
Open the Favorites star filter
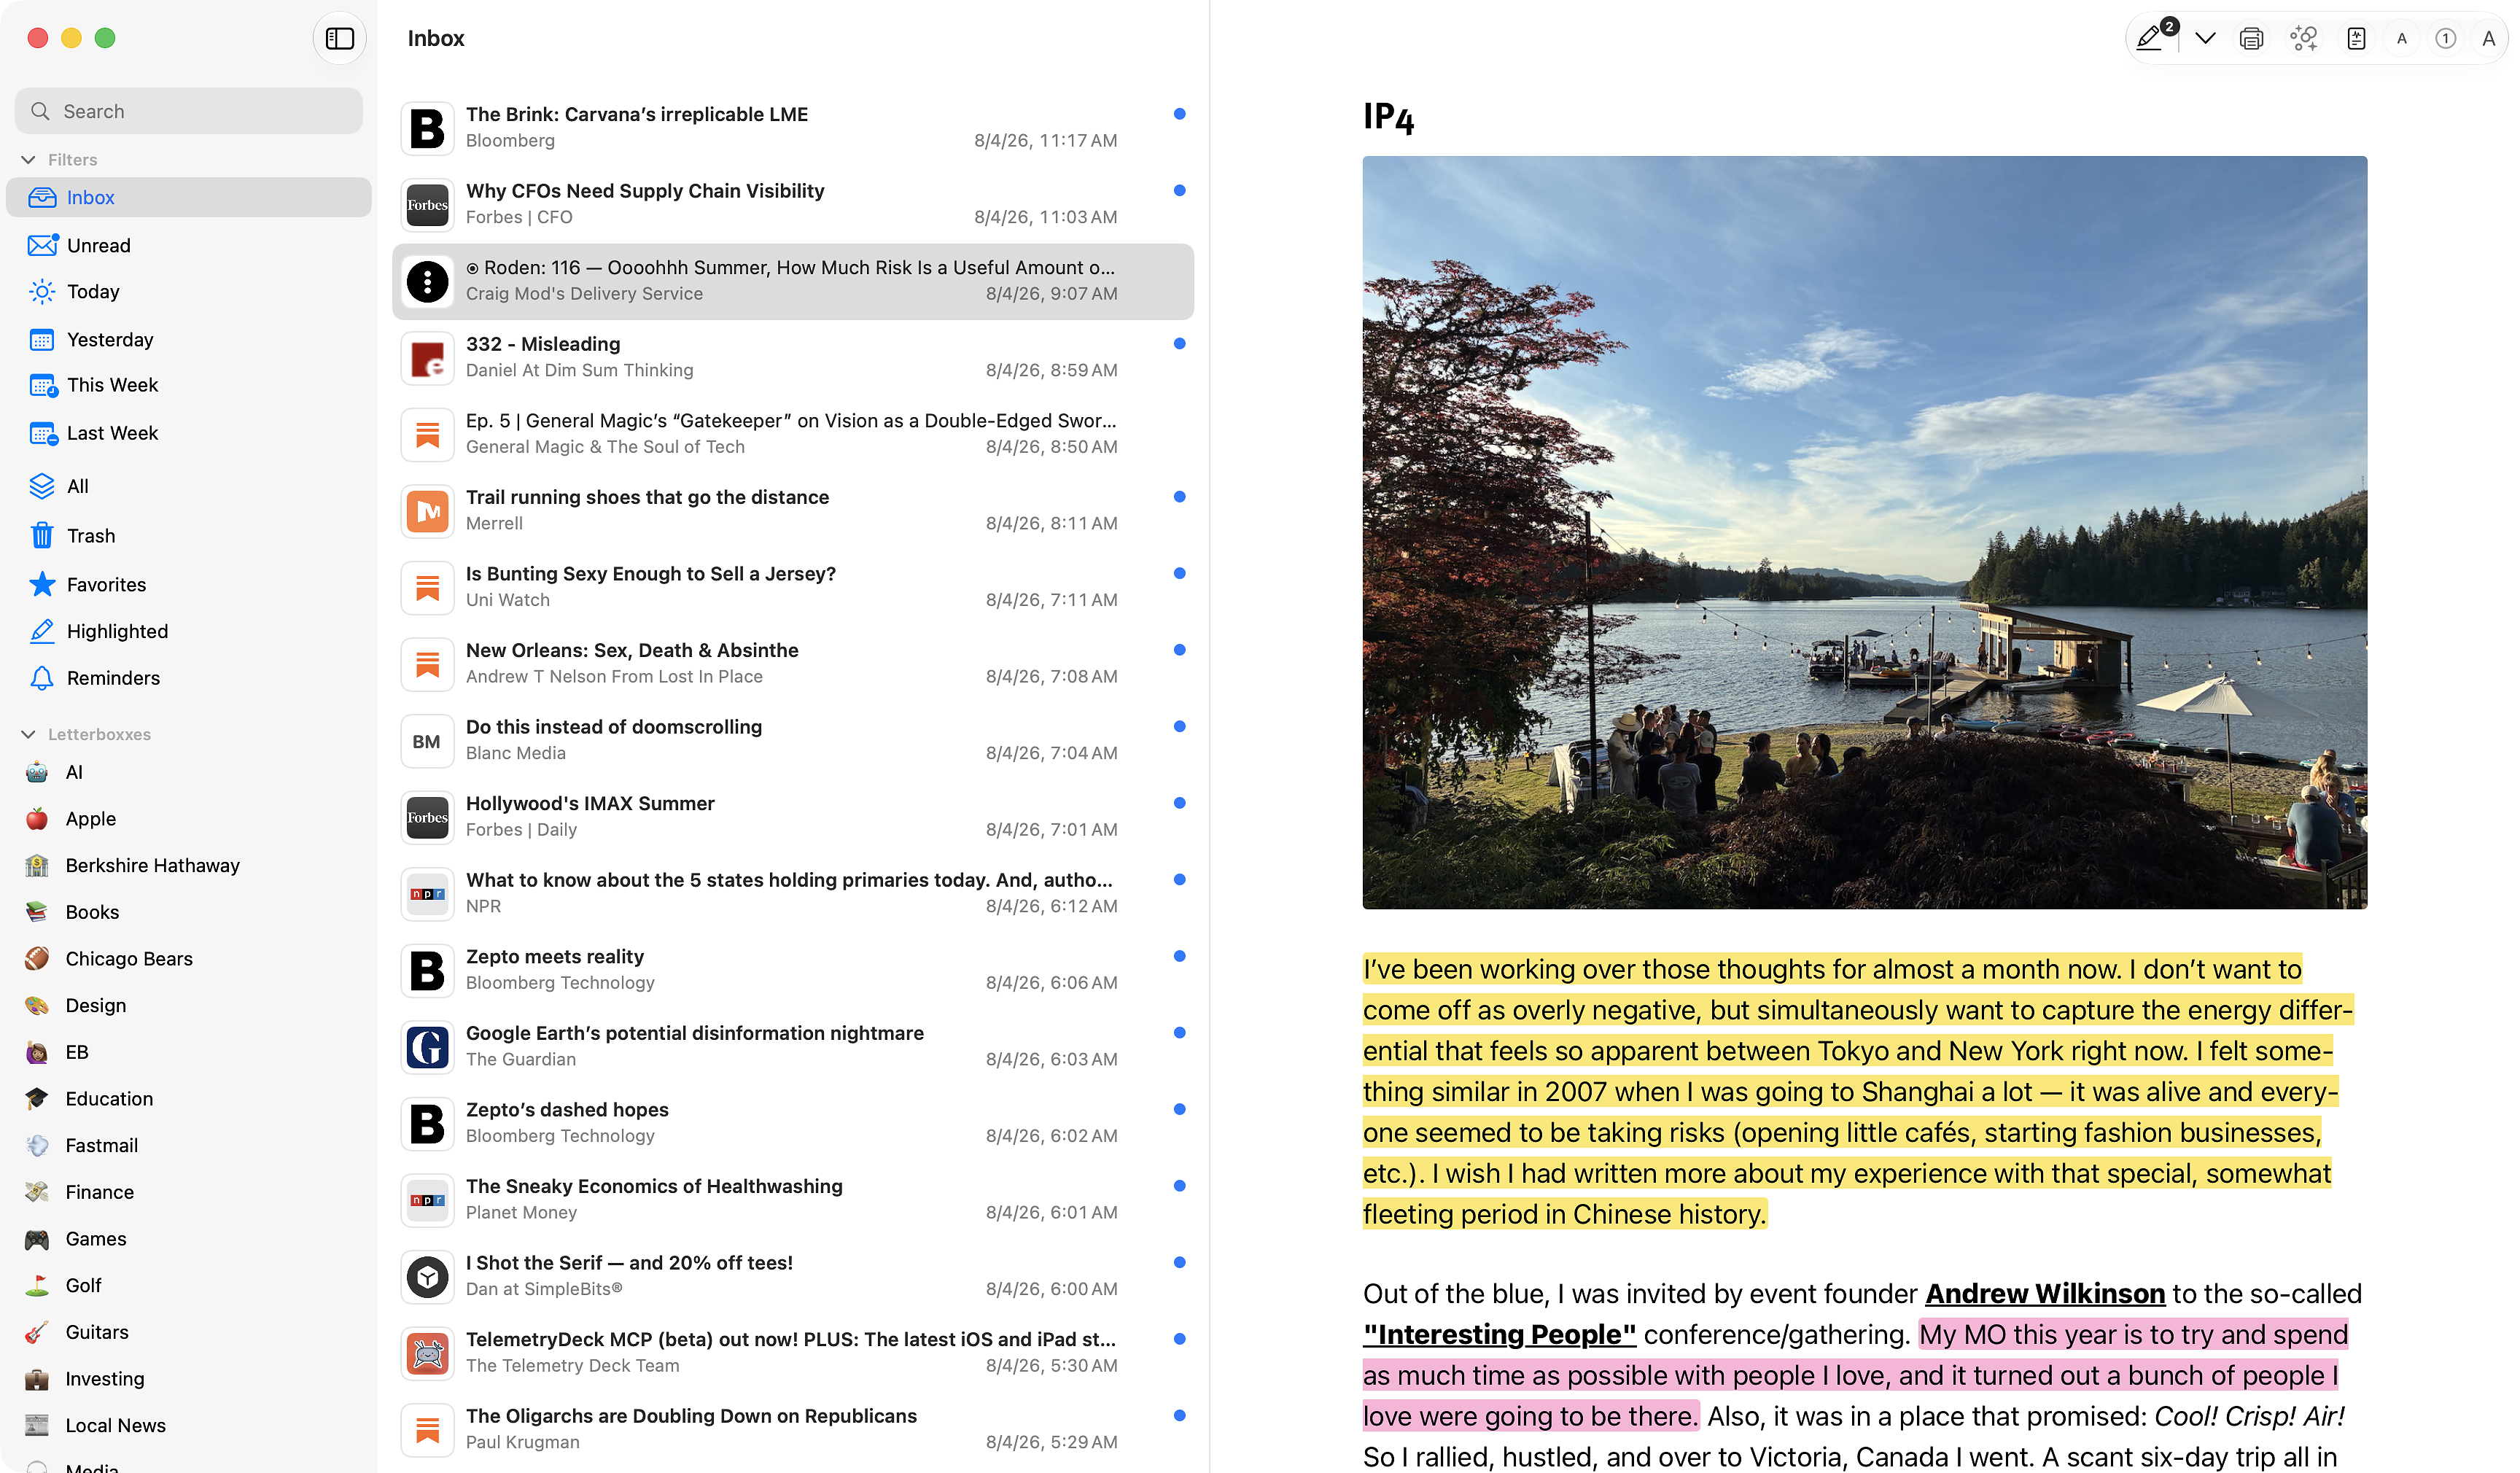click(188, 584)
